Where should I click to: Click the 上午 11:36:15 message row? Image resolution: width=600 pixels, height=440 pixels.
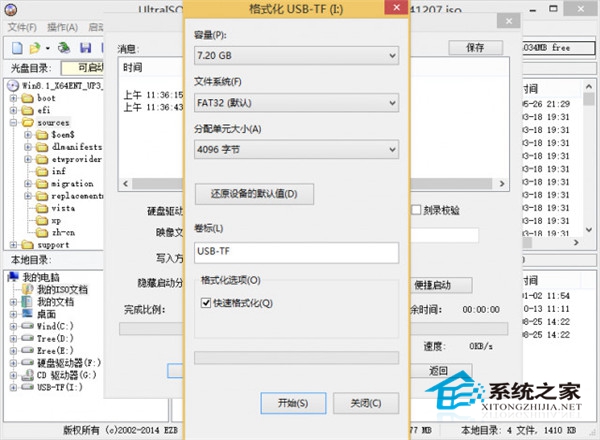(153, 95)
